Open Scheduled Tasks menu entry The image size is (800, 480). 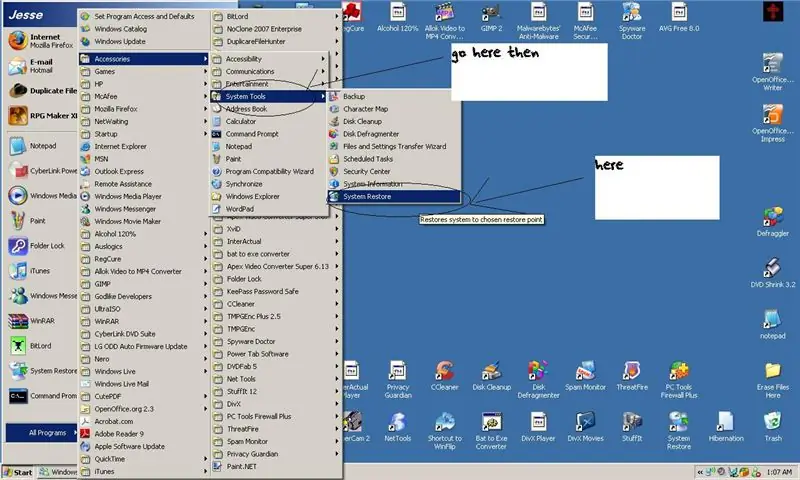[393, 159]
